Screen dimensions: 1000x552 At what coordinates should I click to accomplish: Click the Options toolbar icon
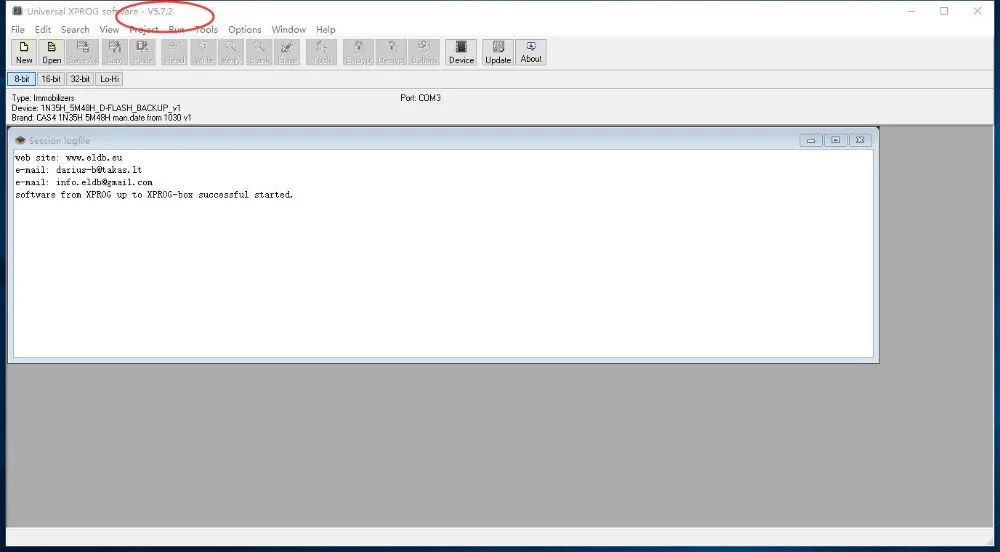click(424, 52)
